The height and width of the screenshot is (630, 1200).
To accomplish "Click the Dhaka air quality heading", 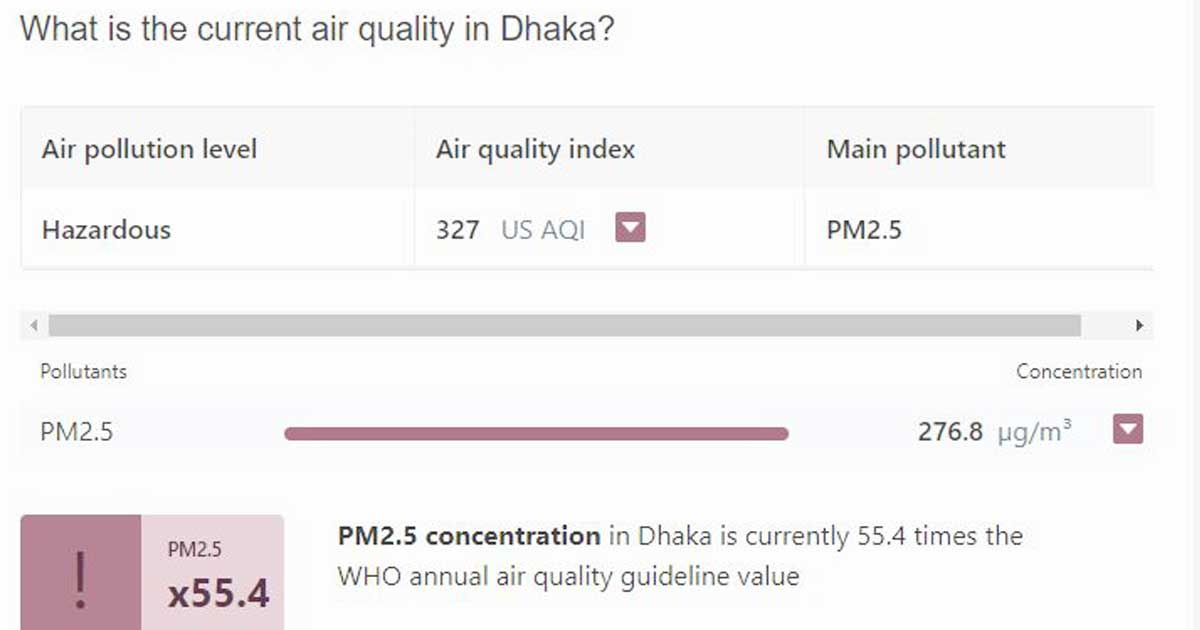I will (x=317, y=28).
